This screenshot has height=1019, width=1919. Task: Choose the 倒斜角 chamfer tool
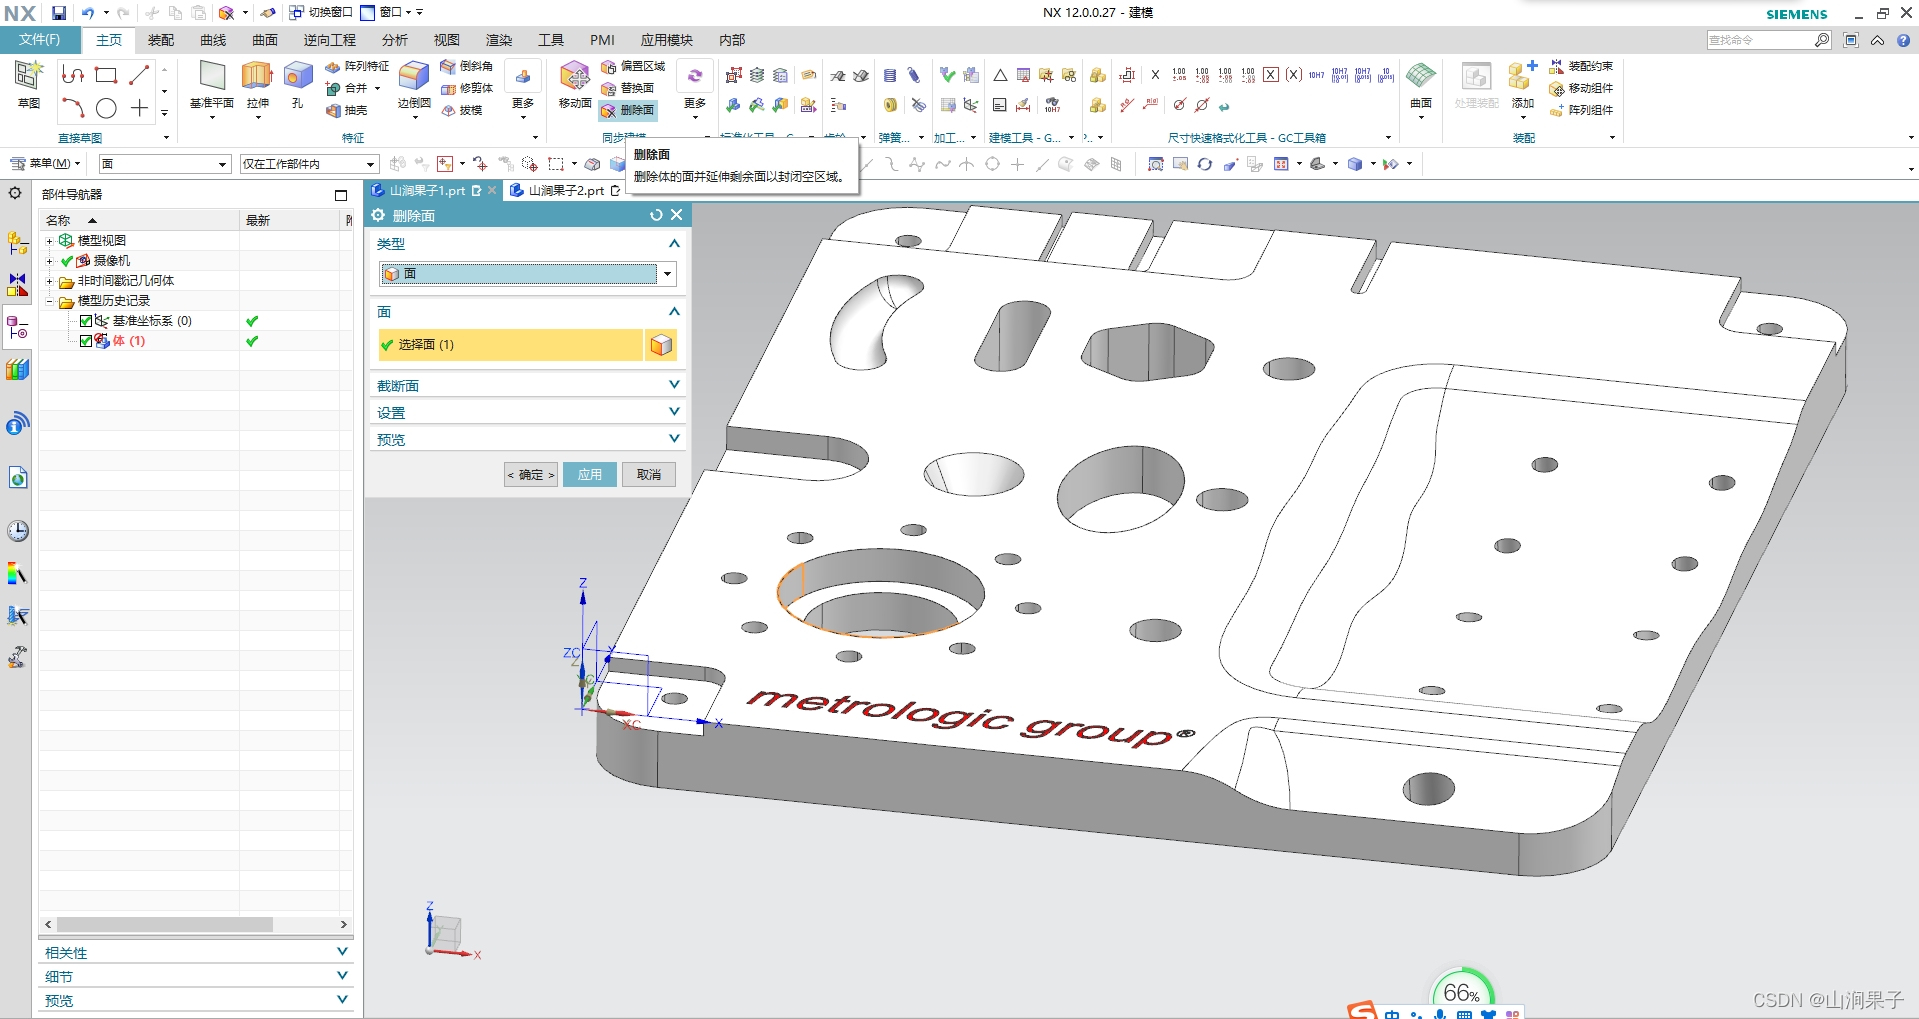(467, 66)
